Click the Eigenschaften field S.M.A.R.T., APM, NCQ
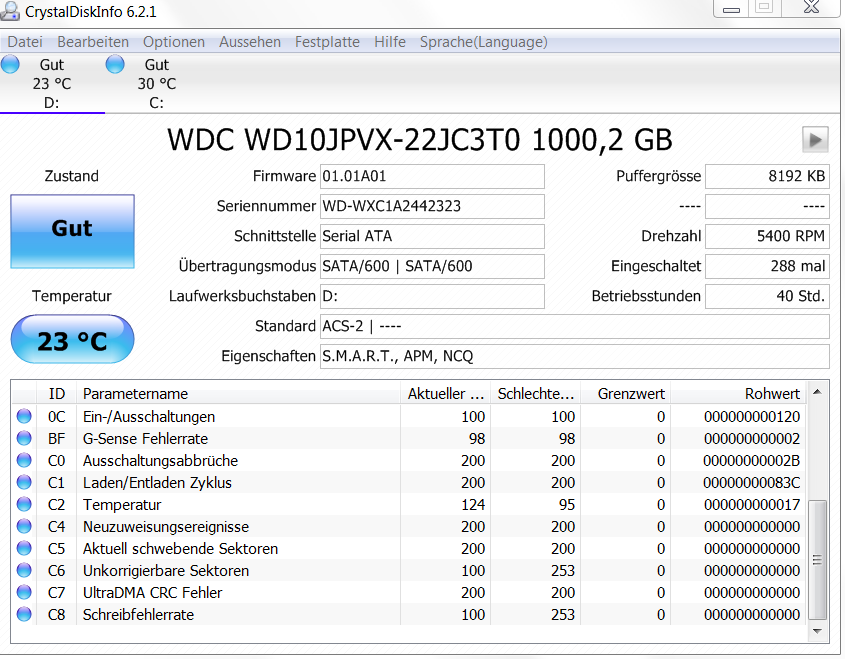Screen dimensions: 845x659 tap(574, 356)
